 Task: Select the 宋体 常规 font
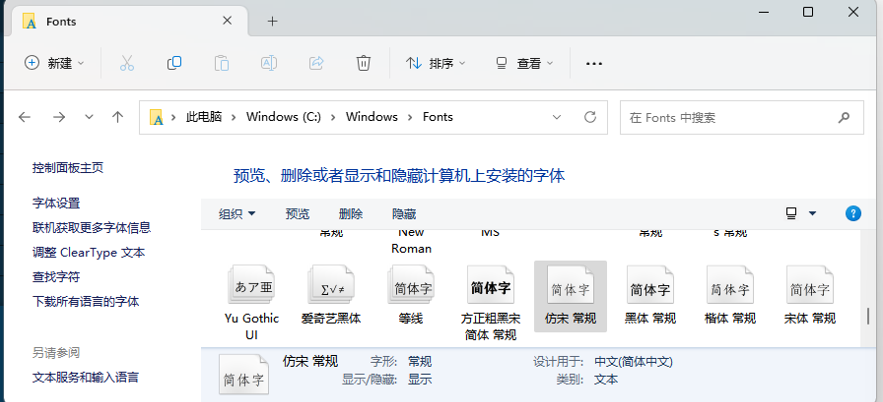(810, 296)
